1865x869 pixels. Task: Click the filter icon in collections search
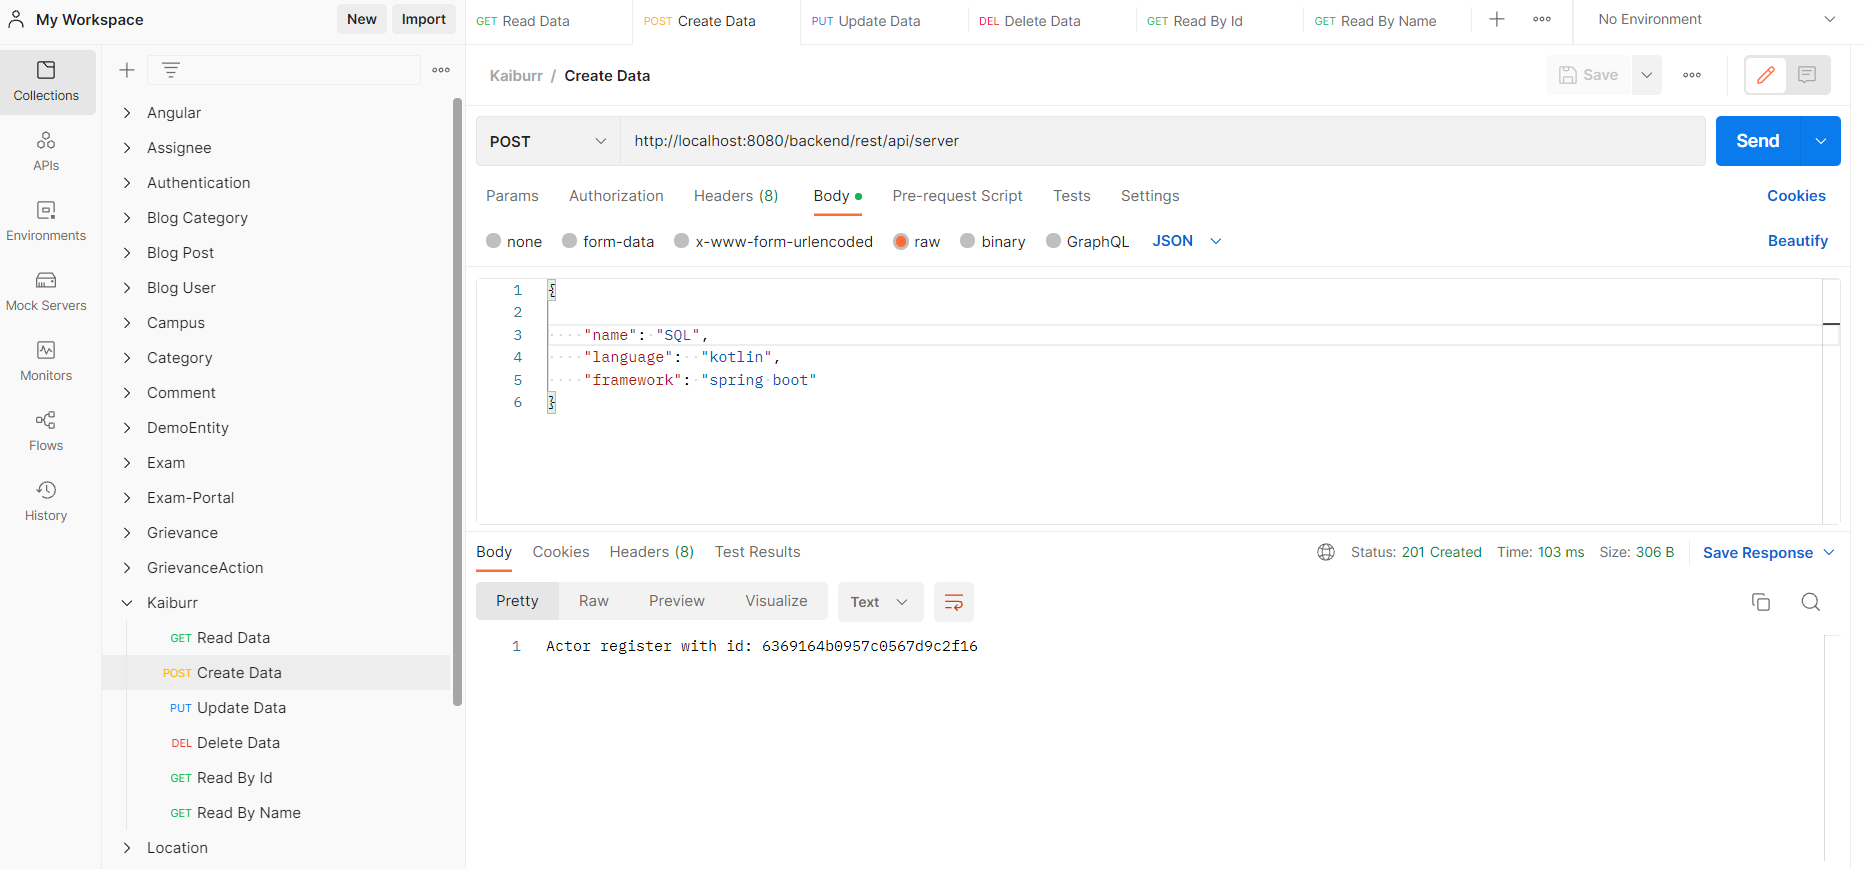171,70
